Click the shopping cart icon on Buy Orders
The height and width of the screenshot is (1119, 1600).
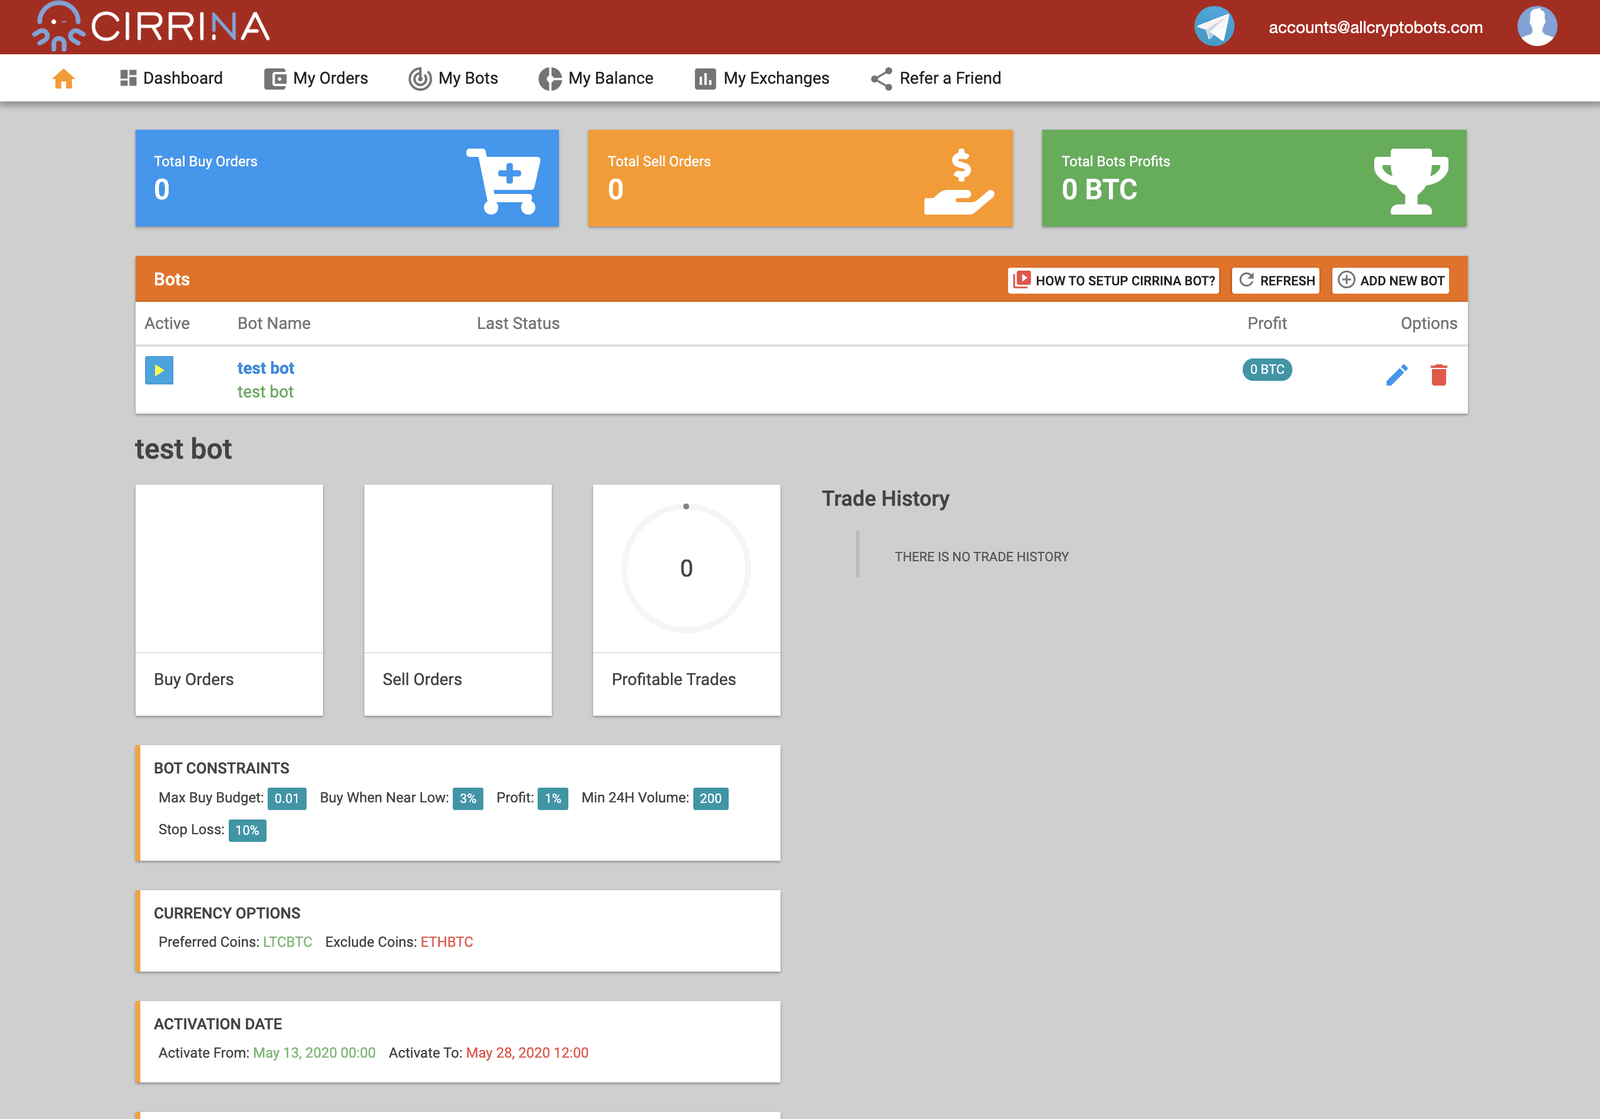coord(503,181)
